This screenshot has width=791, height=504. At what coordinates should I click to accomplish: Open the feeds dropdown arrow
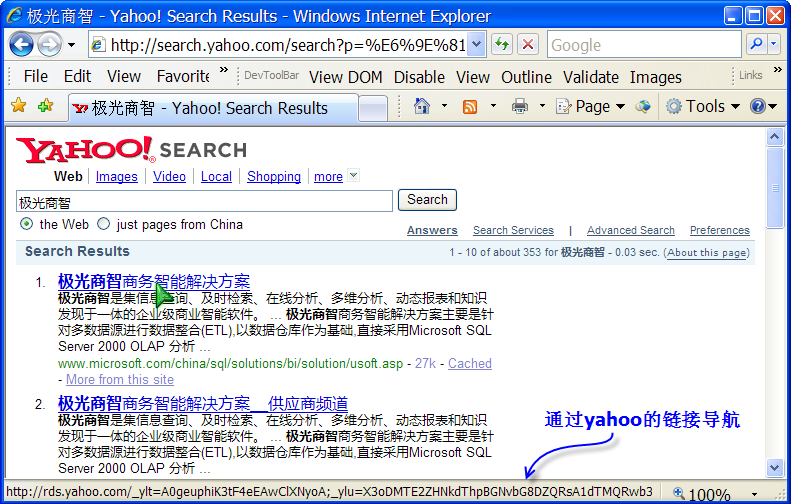(493, 106)
